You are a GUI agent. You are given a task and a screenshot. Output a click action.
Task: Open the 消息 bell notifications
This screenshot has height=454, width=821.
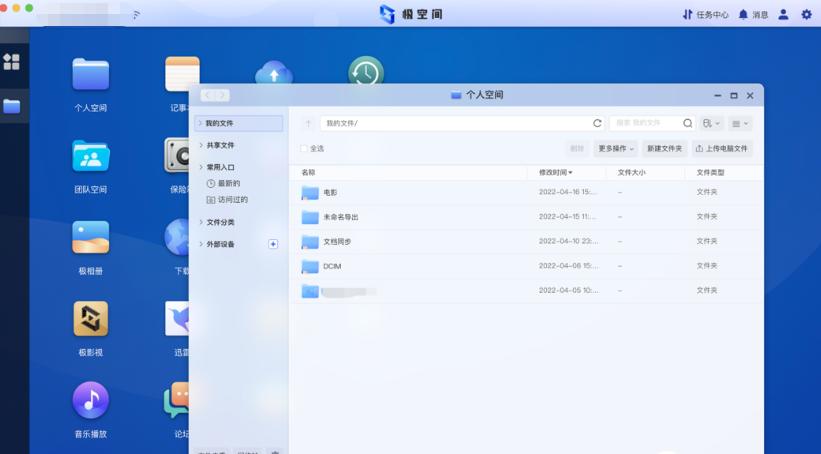[753, 15]
